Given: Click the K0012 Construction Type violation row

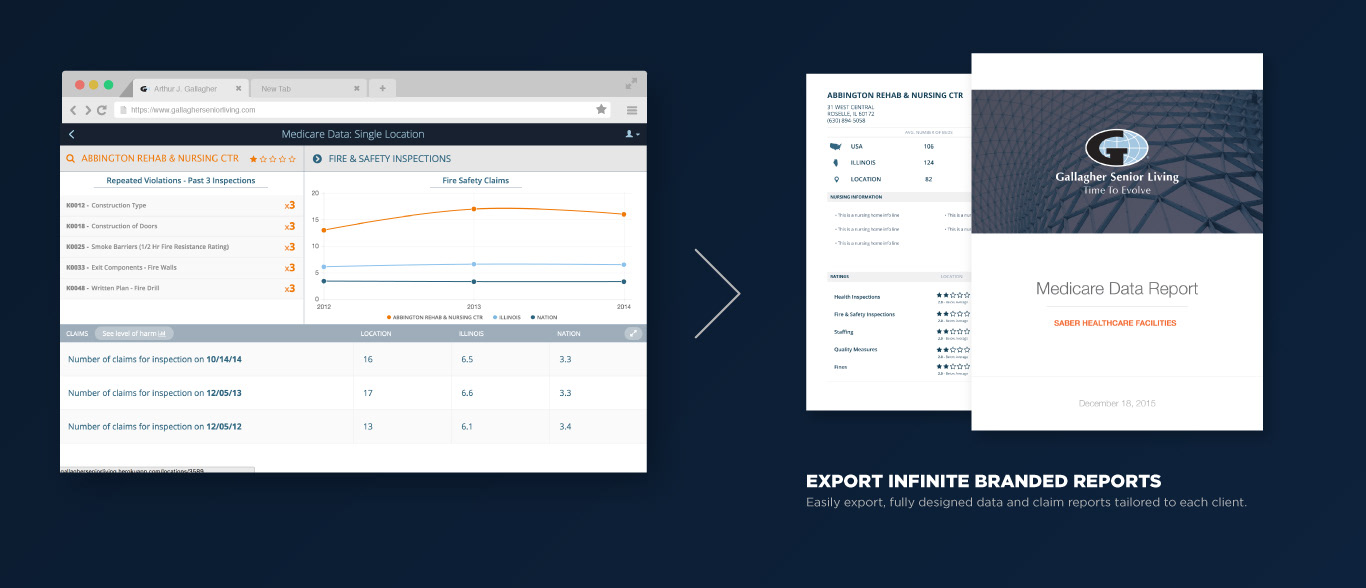Looking at the screenshot, I should click(181, 205).
